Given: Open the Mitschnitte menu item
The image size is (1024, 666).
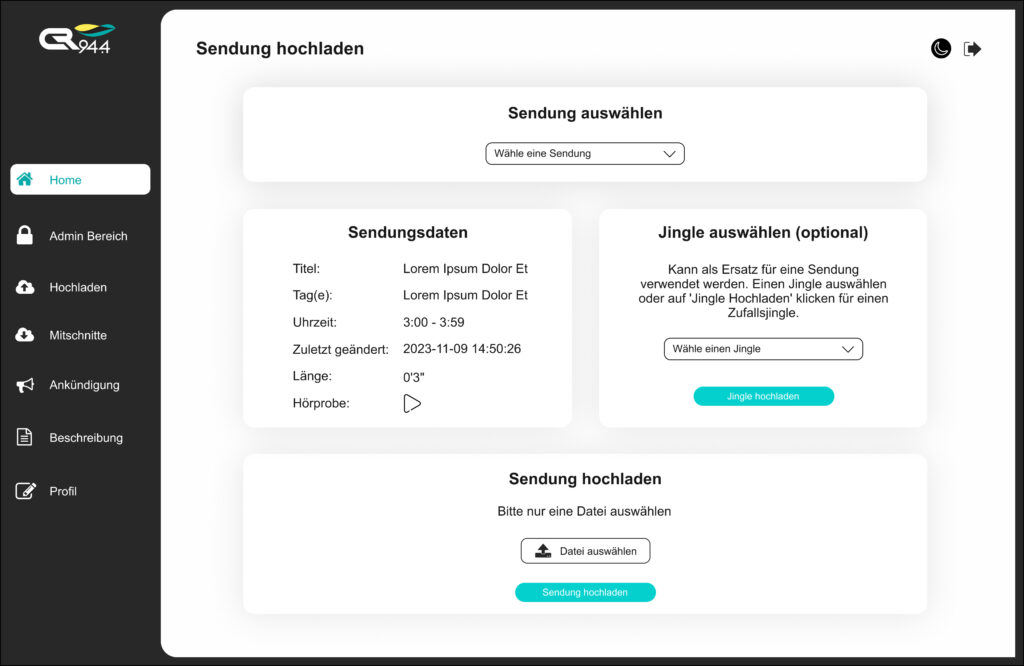Looking at the screenshot, I should (80, 335).
